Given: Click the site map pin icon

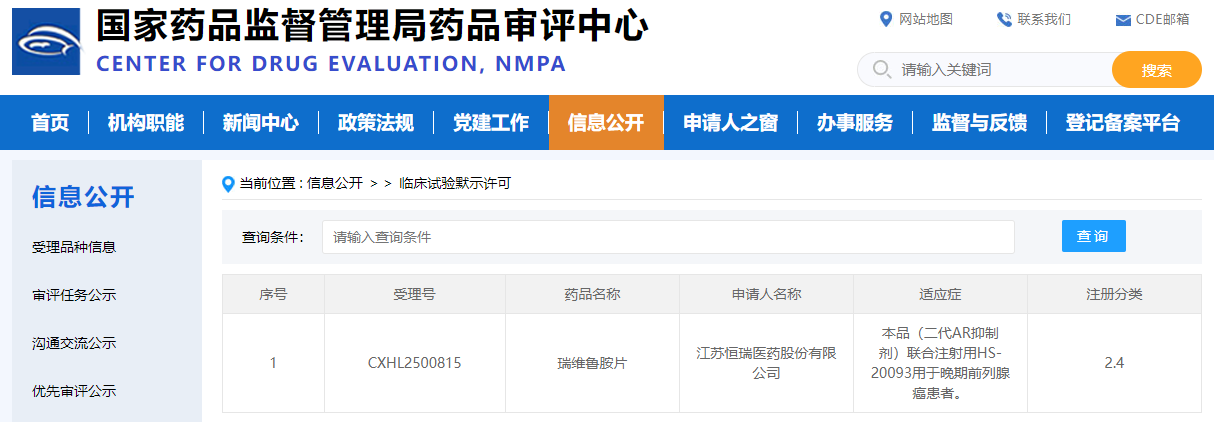Looking at the screenshot, I should (x=885, y=19).
